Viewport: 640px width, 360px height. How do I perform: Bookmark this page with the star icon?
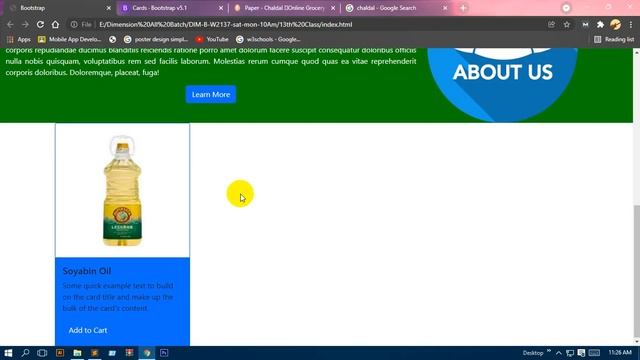coord(567,24)
